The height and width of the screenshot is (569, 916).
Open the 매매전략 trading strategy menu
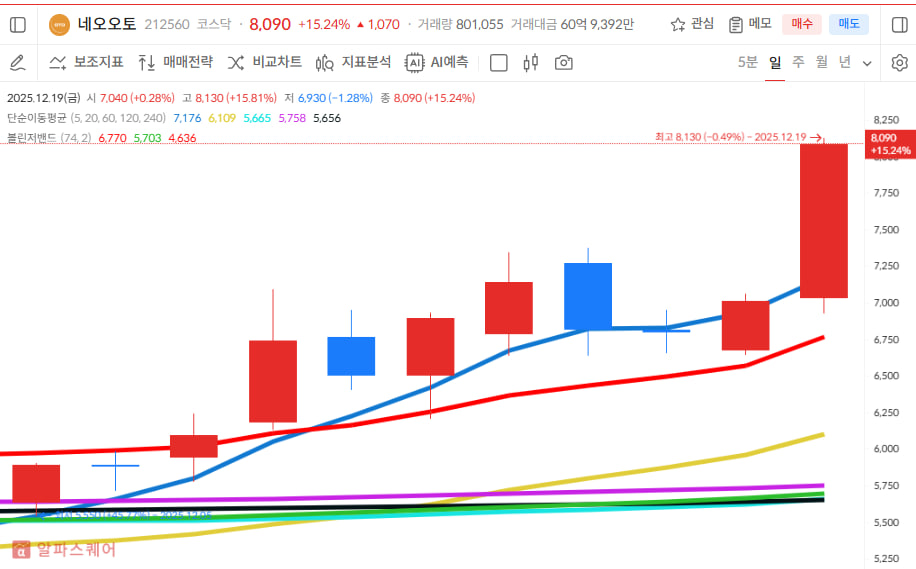tap(175, 62)
